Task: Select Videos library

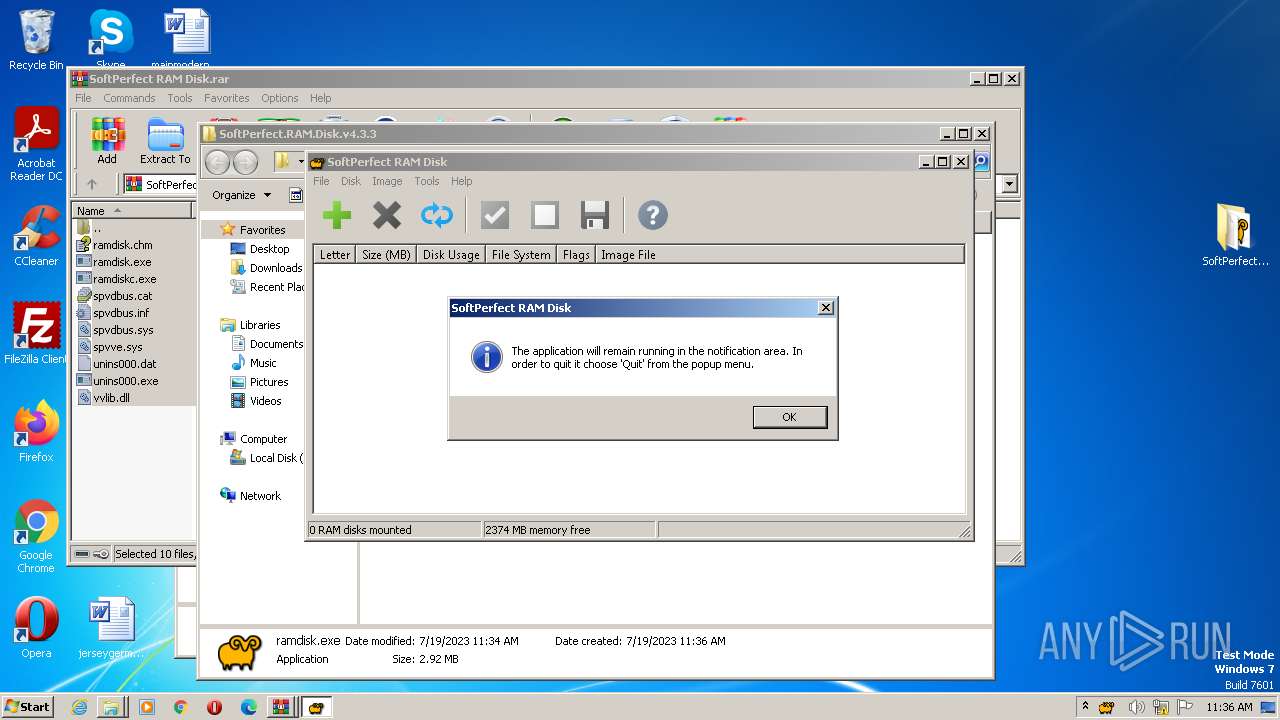Action: click(256, 401)
